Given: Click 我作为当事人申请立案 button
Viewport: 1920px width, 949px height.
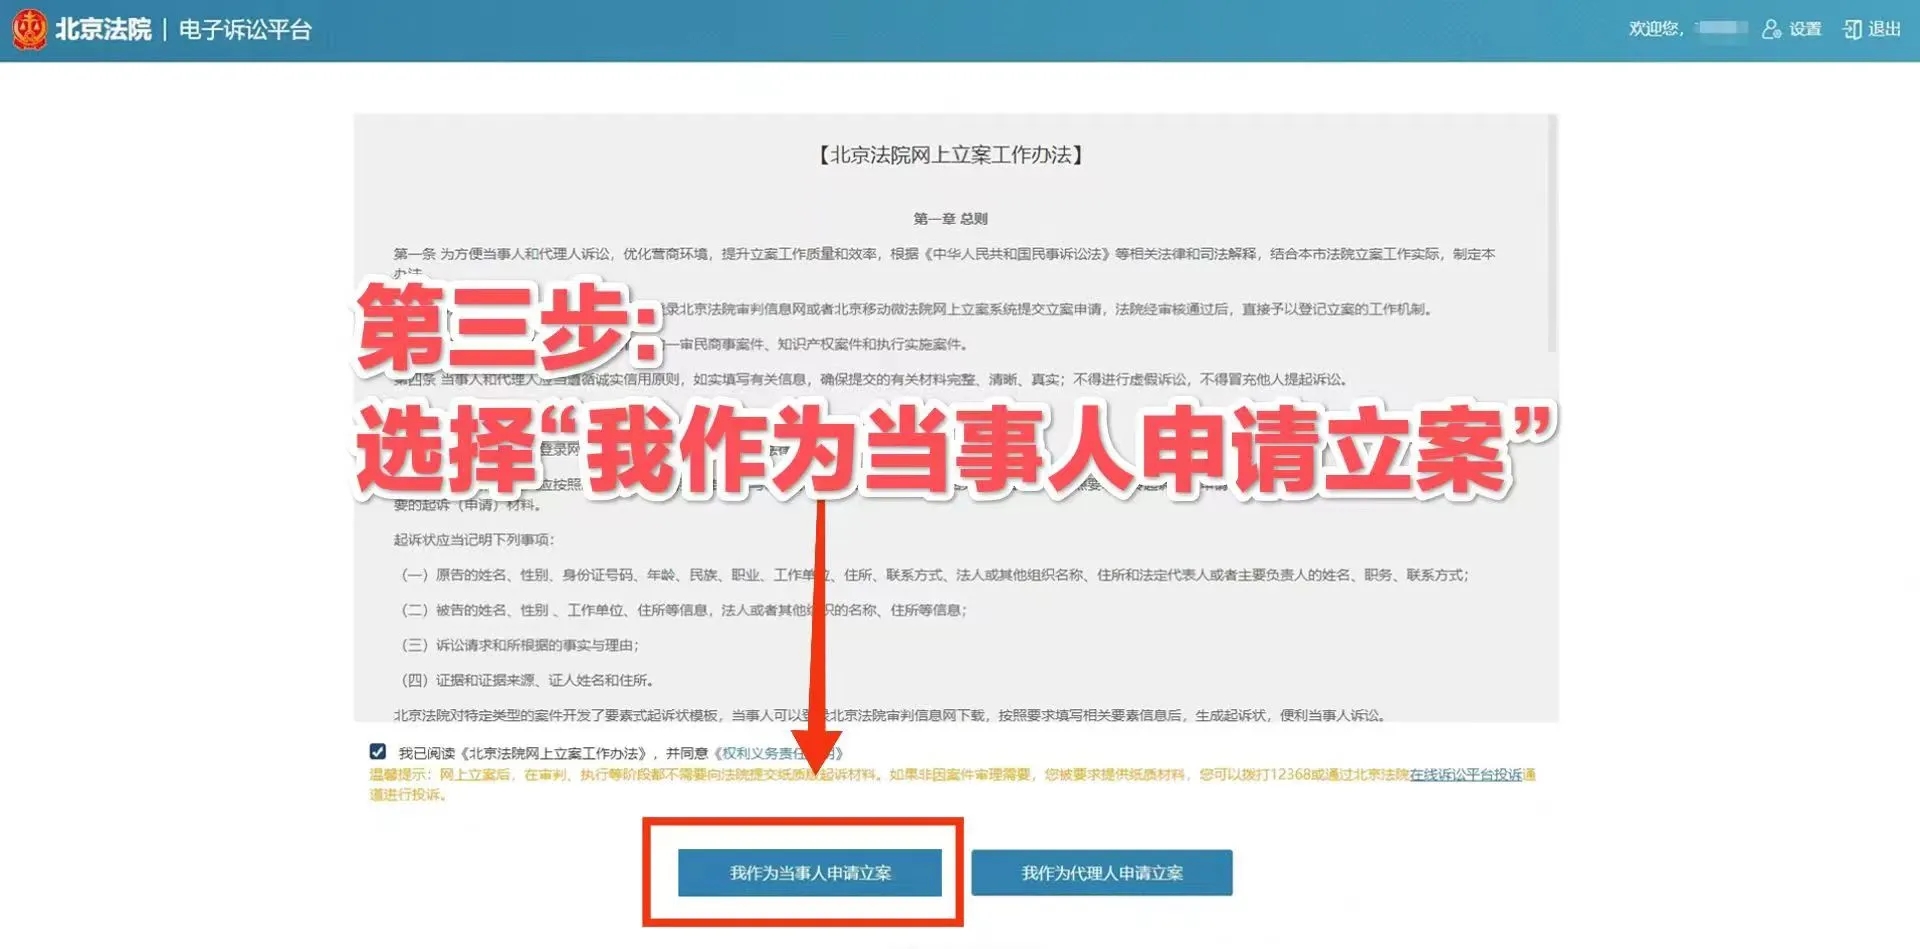Looking at the screenshot, I should coord(810,873).
